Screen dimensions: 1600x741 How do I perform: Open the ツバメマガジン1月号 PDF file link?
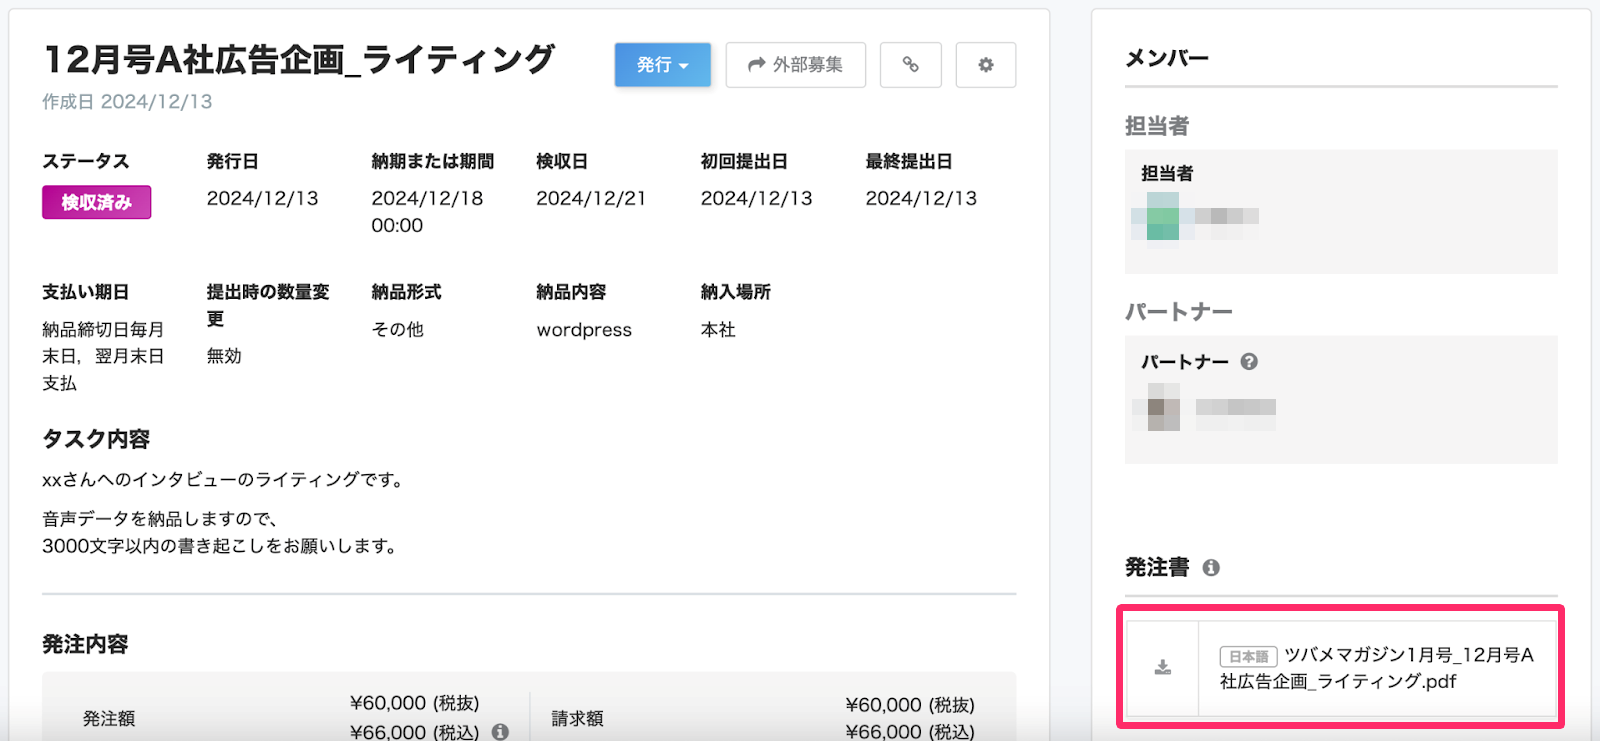(x=1377, y=668)
